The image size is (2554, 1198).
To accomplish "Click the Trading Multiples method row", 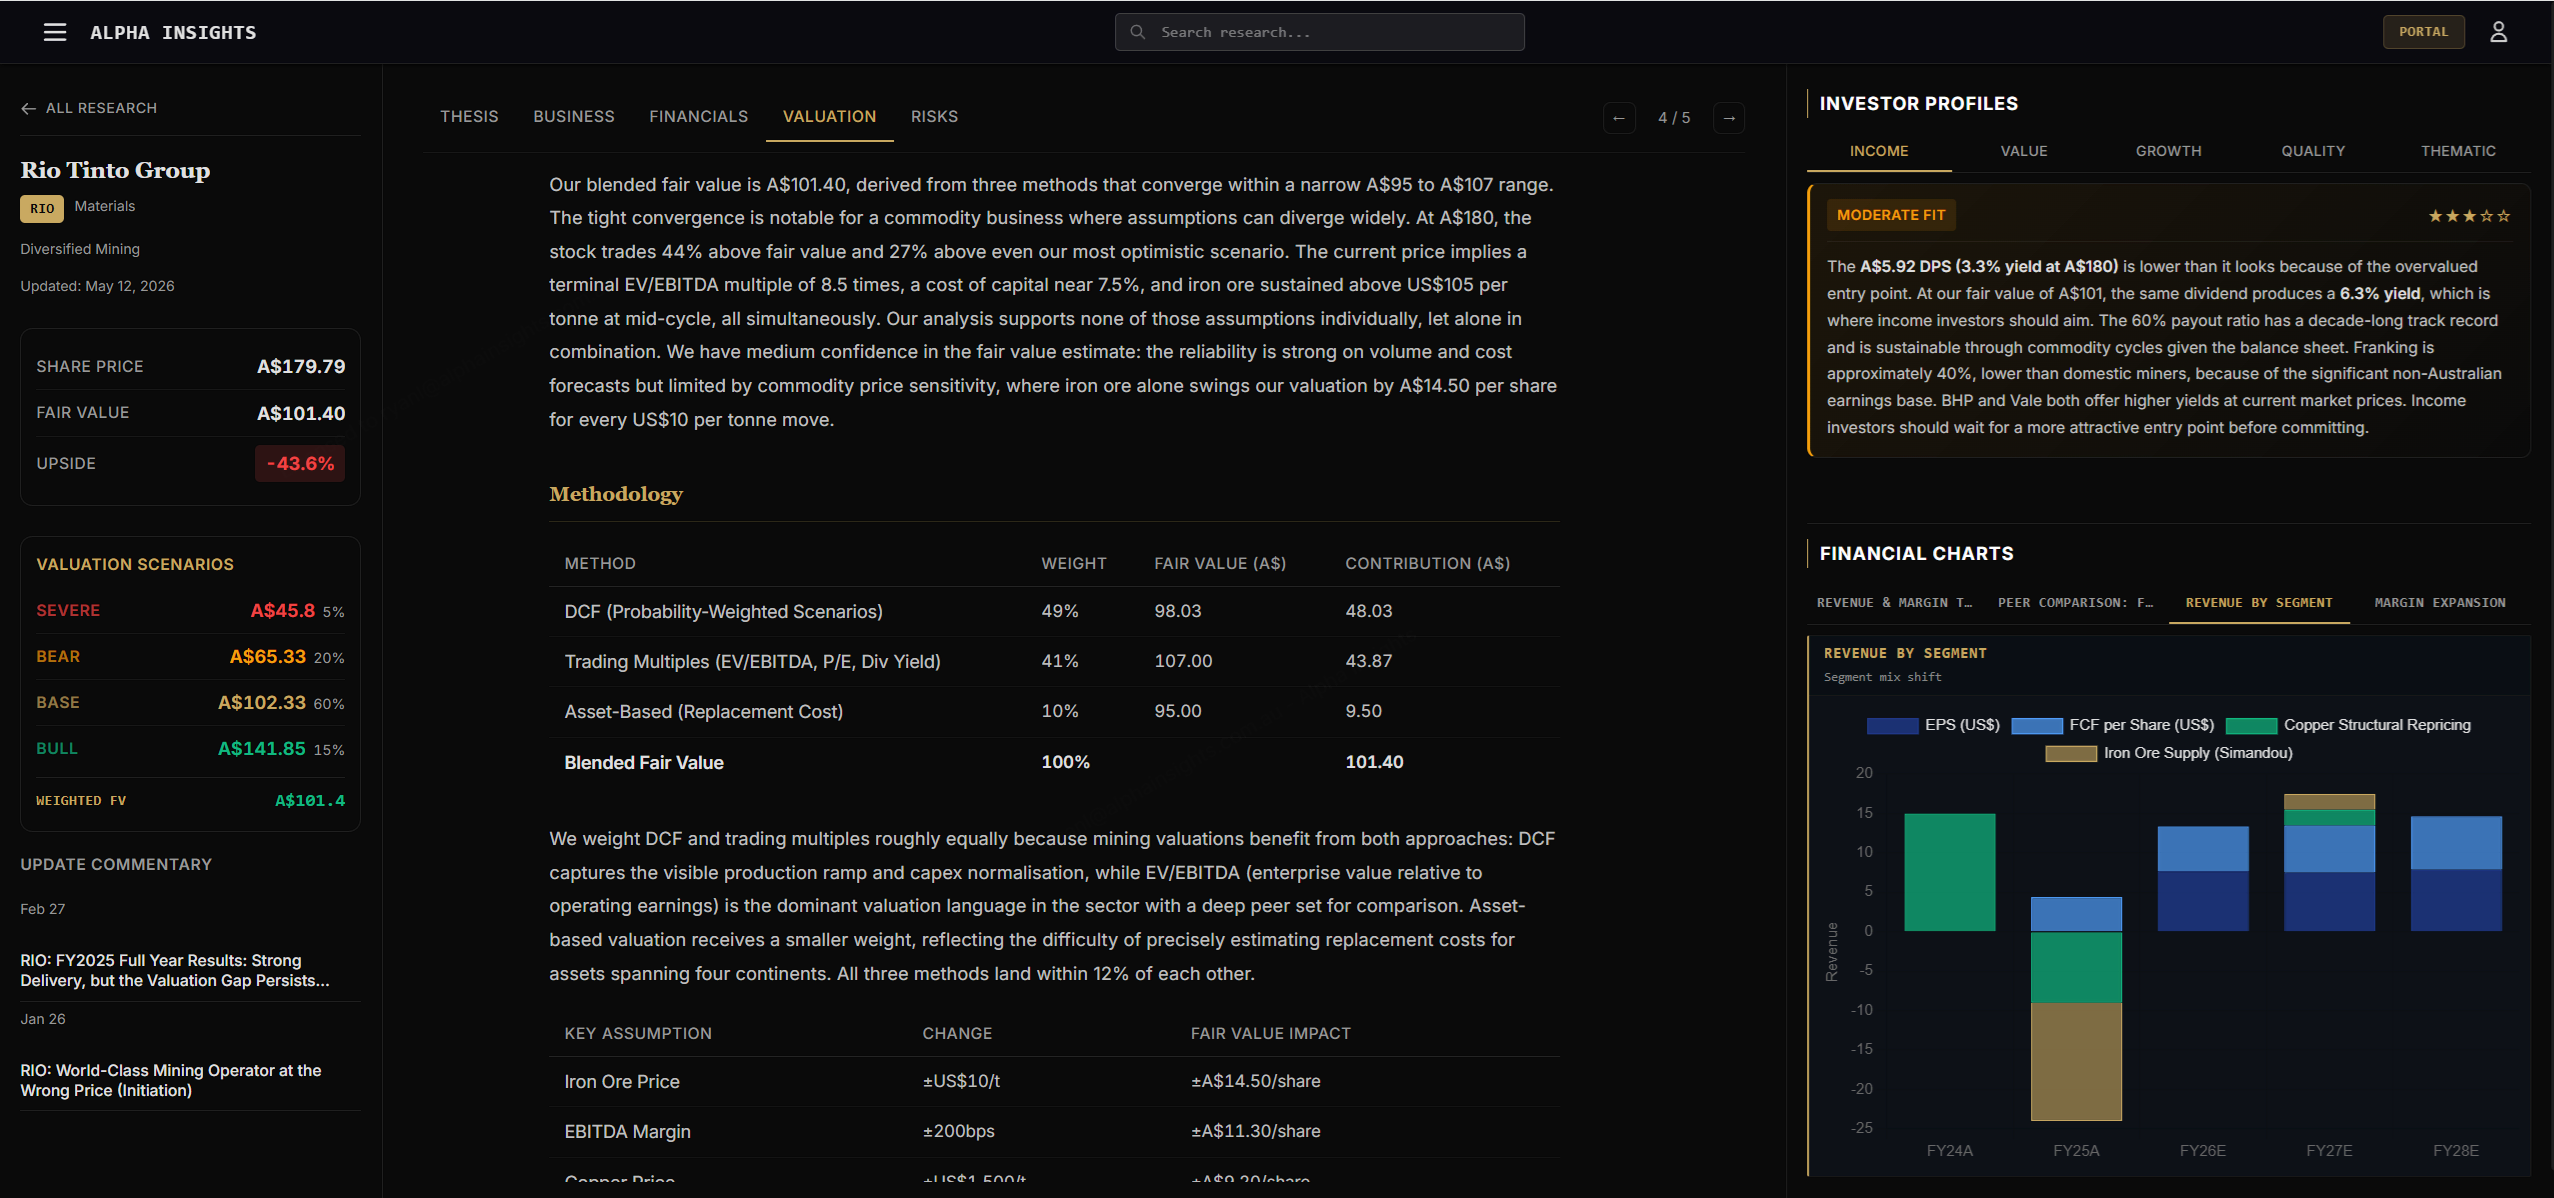I will point(1054,662).
